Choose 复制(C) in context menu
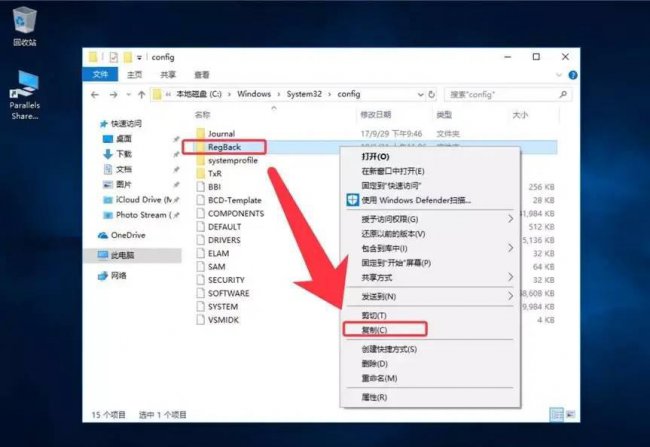 click(x=430, y=330)
